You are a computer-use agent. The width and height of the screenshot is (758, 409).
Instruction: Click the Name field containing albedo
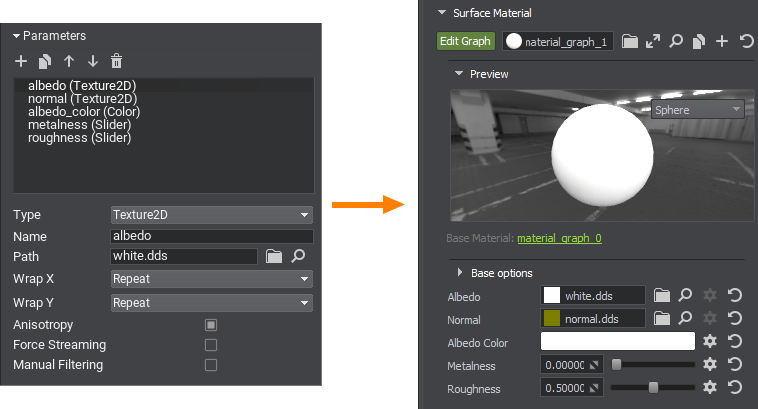[211, 237]
